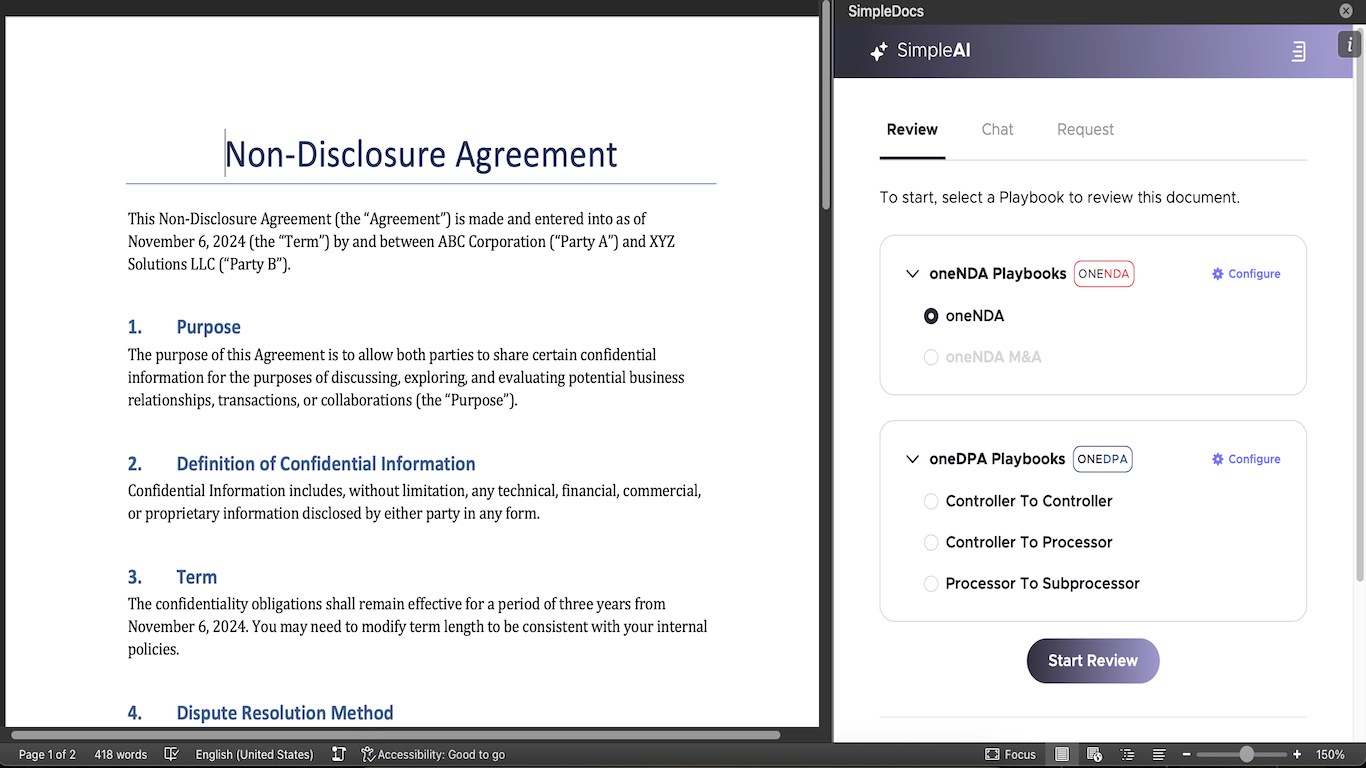Image resolution: width=1366 pixels, height=768 pixels.
Task: Click the oneNDA Playbooks section title
Action: tap(998, 274)
